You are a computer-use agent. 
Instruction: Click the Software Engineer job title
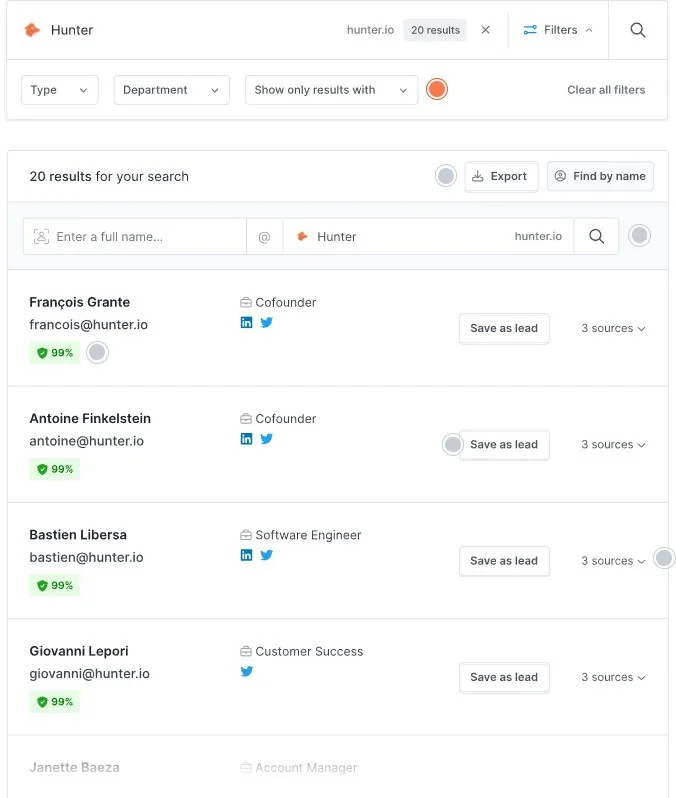308,535
